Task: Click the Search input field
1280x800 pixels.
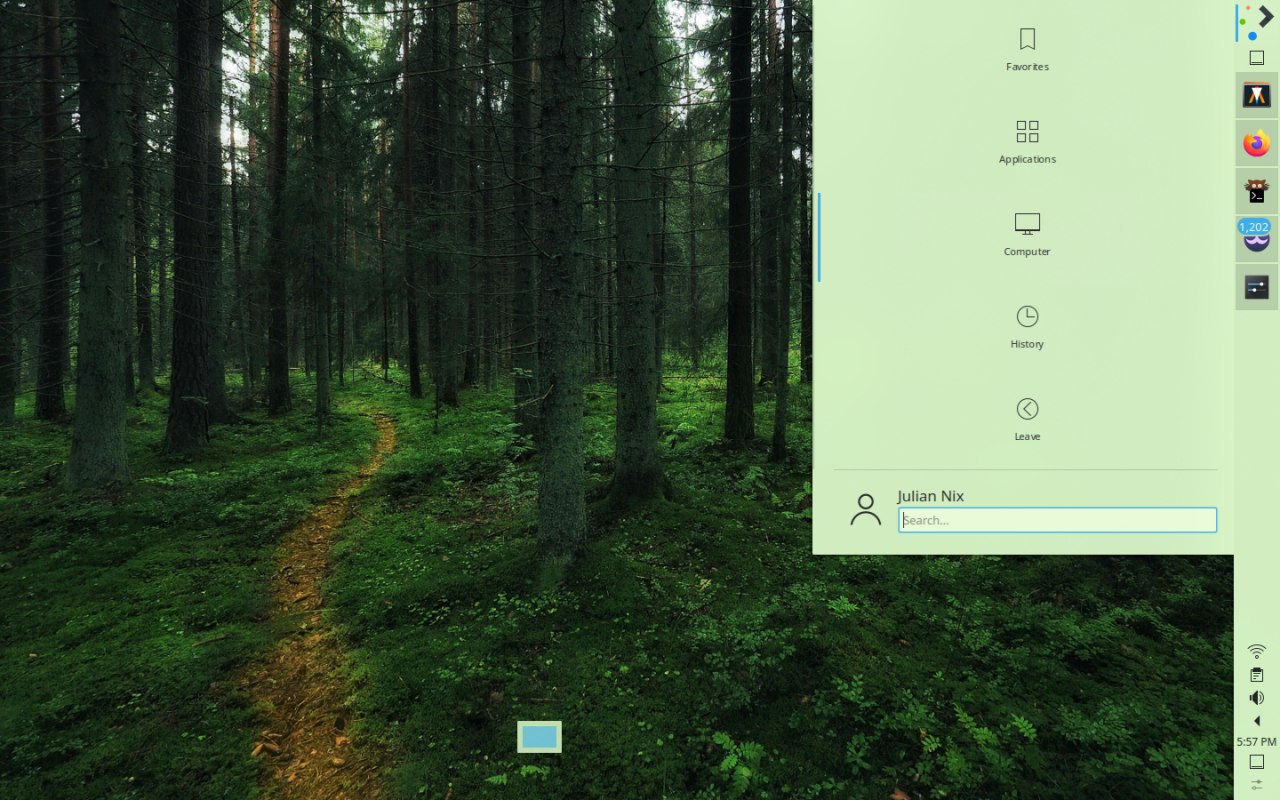Action: coord(1057,520)
